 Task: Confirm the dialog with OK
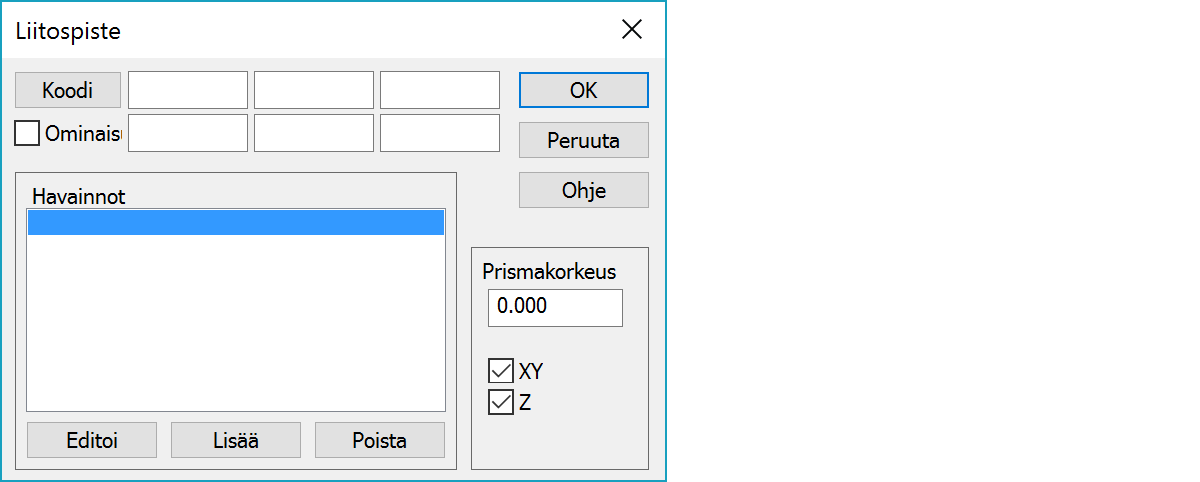[x=584, y=90]
